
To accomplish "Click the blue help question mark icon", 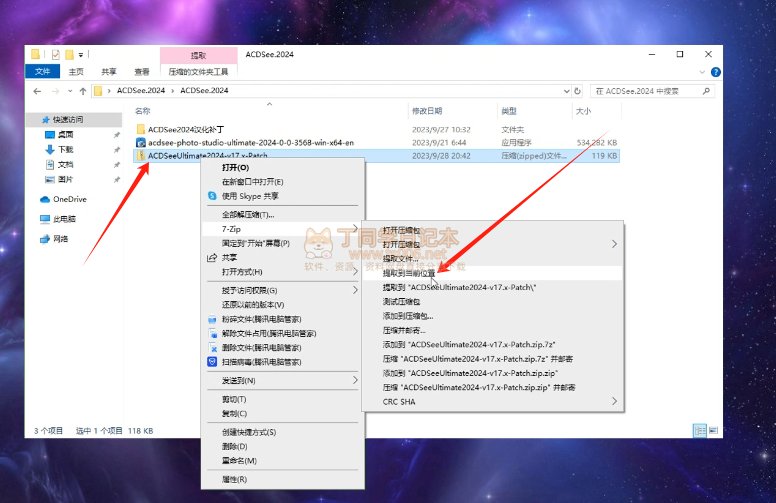I will pos(716,72).
